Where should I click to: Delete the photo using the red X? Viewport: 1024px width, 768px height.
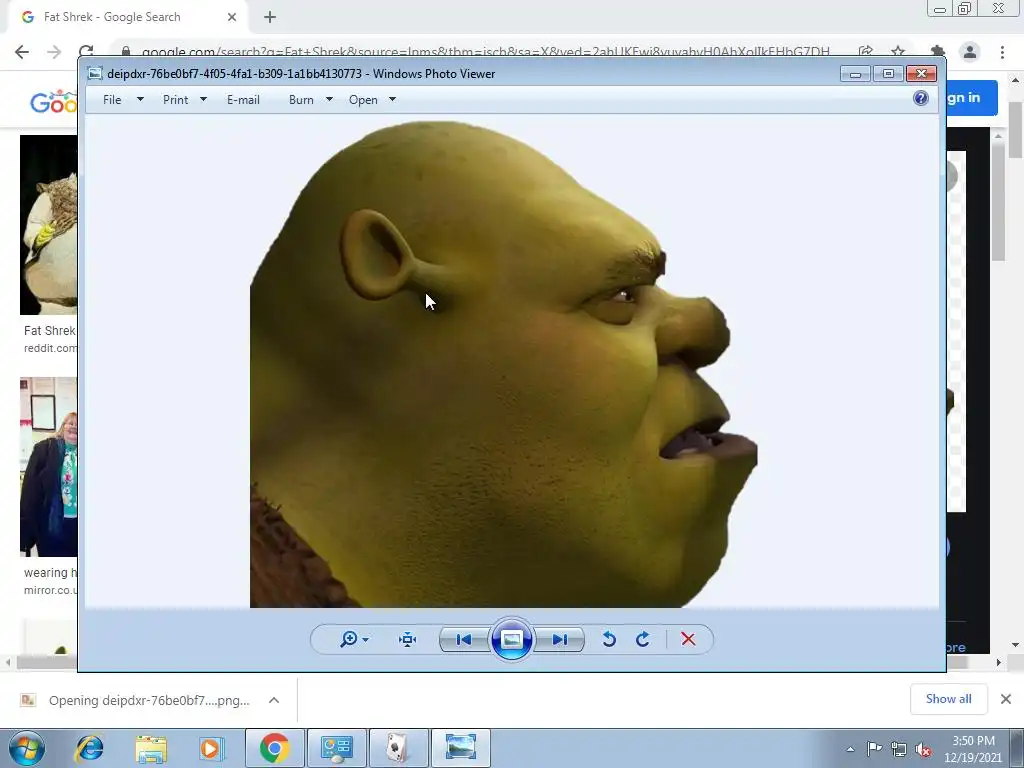(688, 639)
